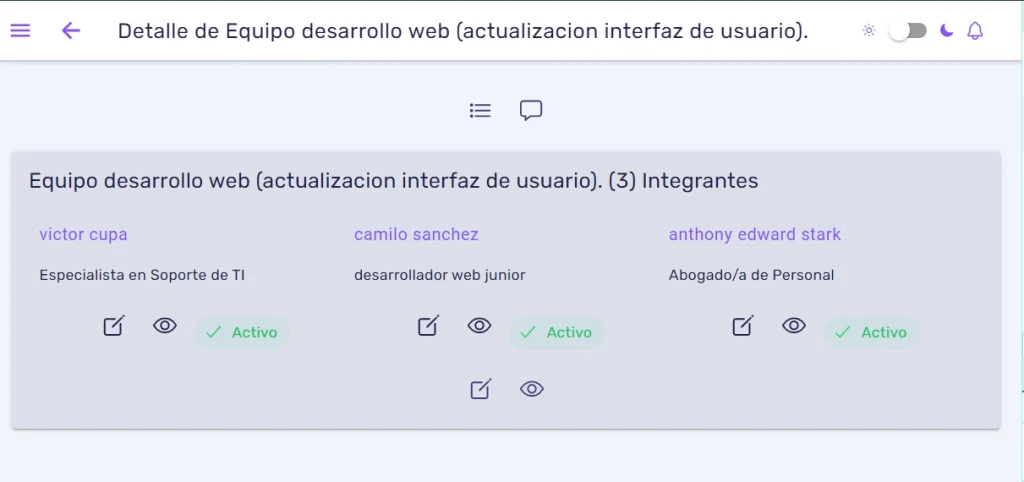Switch to the list view icon
Image resolution: width=1024 pixels, height=482 pixels.
pos(480,110)
